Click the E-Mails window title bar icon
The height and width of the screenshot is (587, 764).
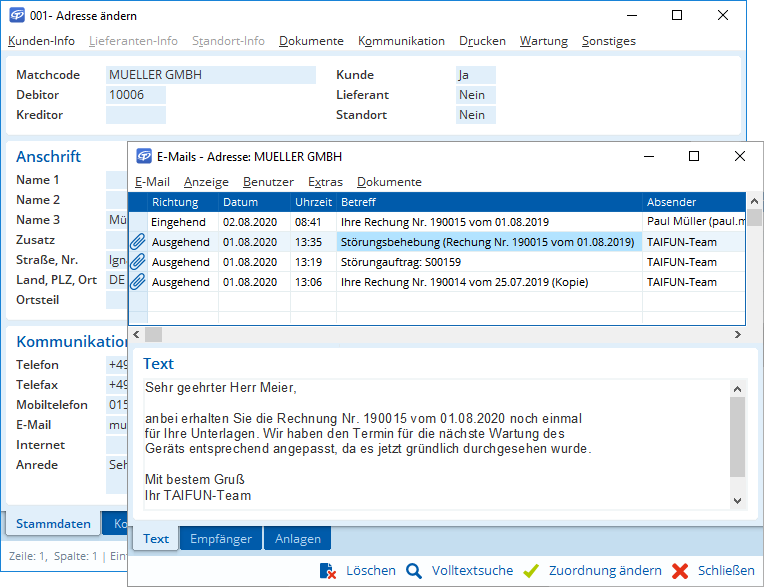point(143,157)
